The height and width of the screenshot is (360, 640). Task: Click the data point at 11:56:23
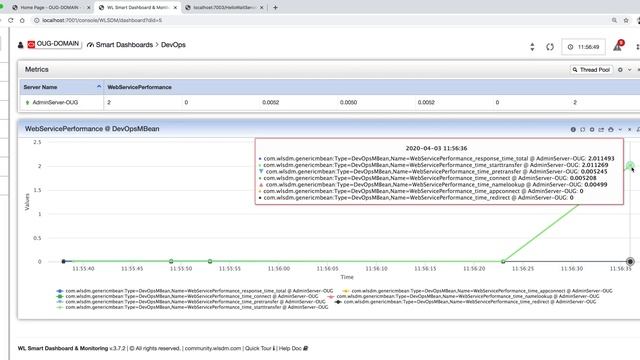[x=503, y=261]
